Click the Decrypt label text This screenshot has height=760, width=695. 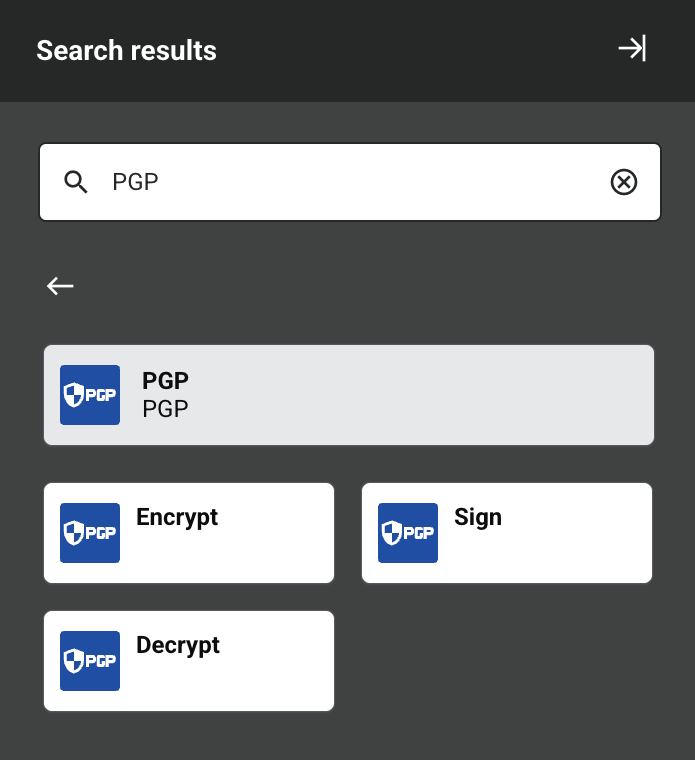pyautogui.click(x=178, y=645)
